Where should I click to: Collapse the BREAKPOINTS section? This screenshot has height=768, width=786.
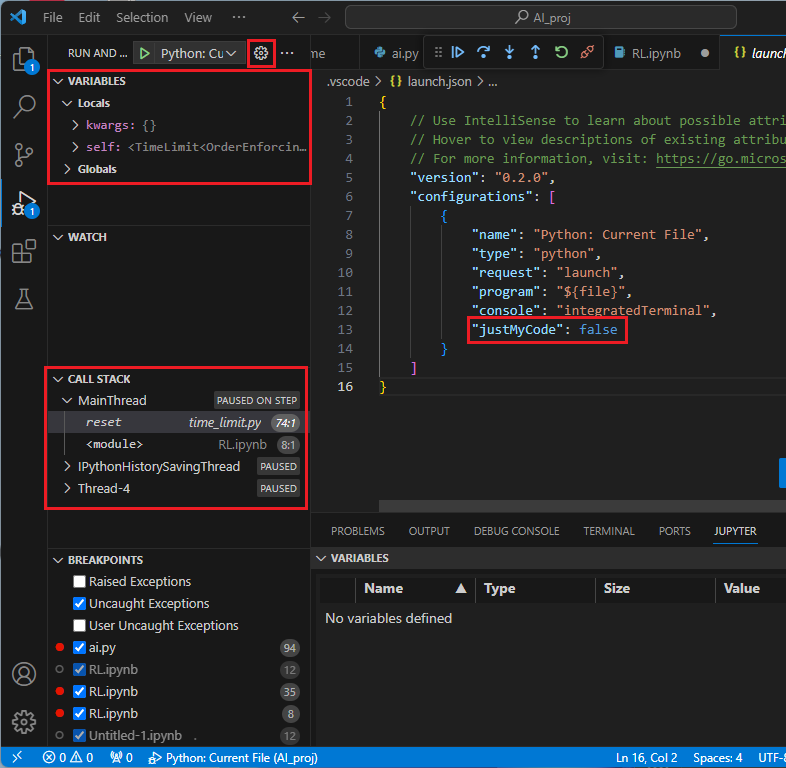pyautogui.click(x=58, y=560)
